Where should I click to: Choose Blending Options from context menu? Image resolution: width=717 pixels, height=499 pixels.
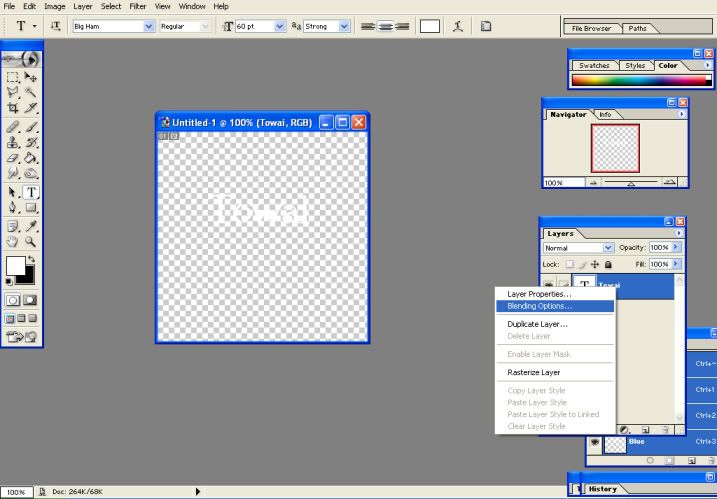pyautogui.click(x=555, y=306)
